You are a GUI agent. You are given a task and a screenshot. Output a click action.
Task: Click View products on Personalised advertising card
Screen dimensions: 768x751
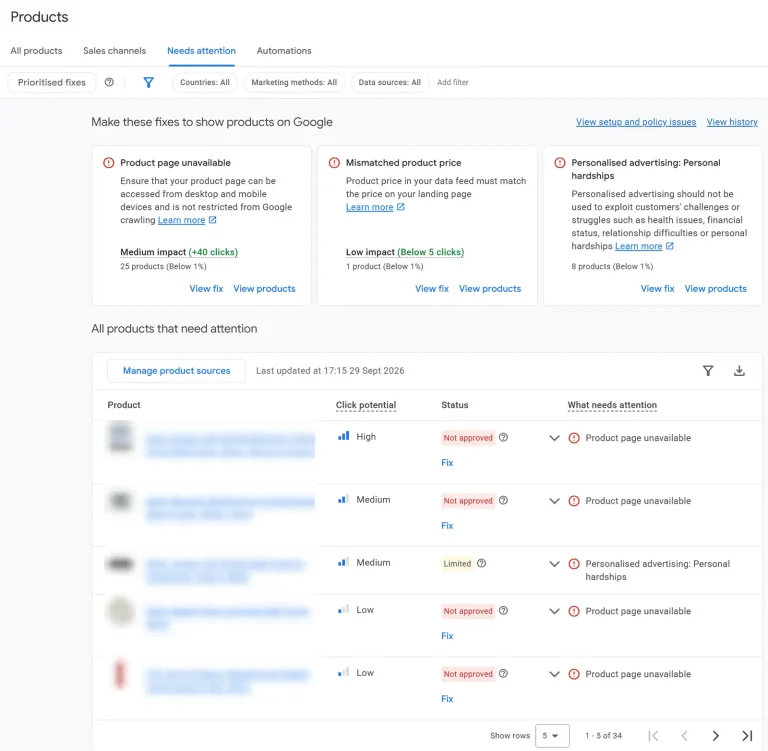click(x=715, y=289)
